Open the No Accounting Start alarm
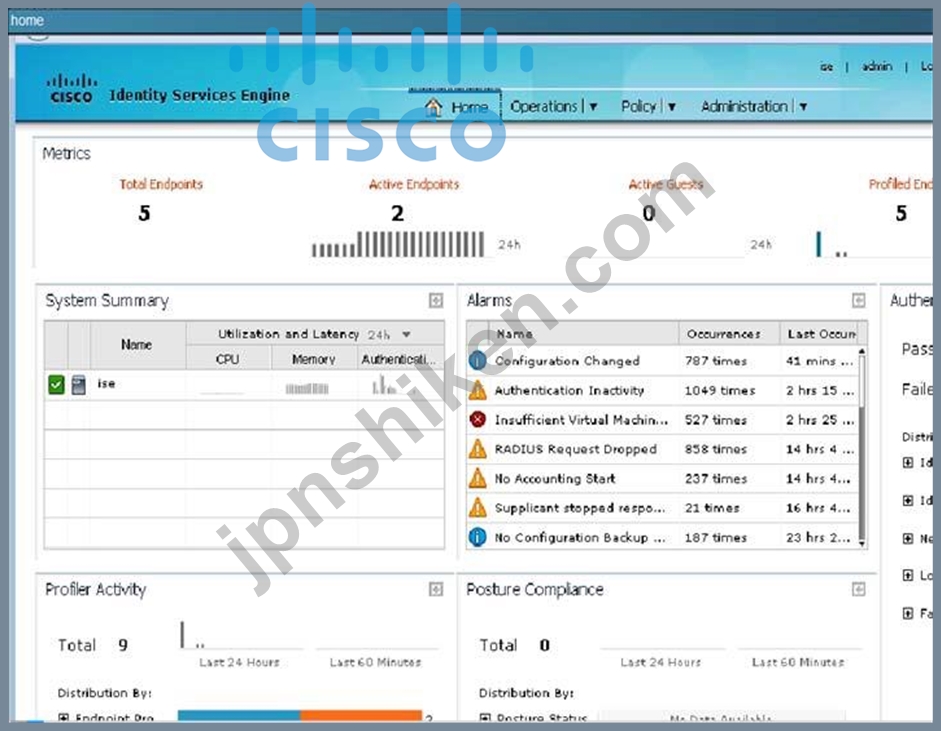 coord(555,478)
